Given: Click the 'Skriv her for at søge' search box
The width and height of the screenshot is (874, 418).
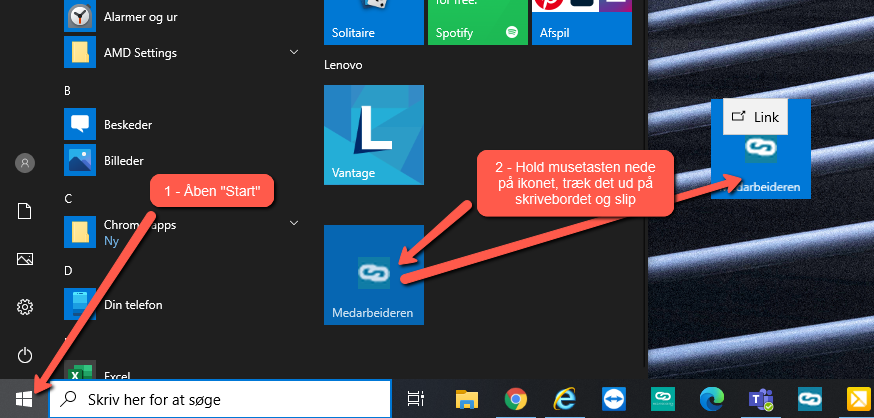Looking at the screenshot, I should (x=220, y=399).
